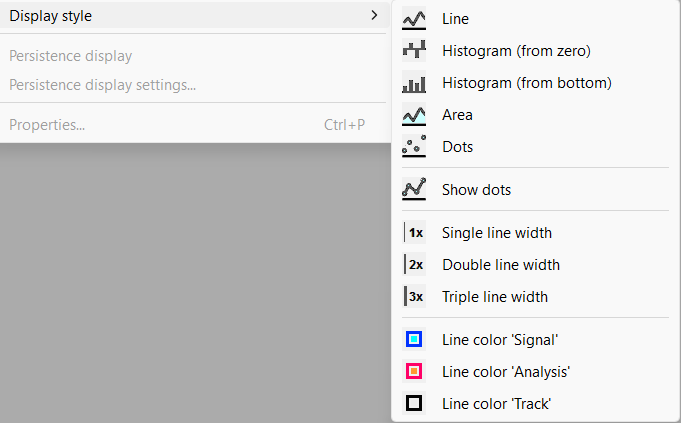Choose Double line width menu entry
The image size is (681, 423).
coord(500,265)
